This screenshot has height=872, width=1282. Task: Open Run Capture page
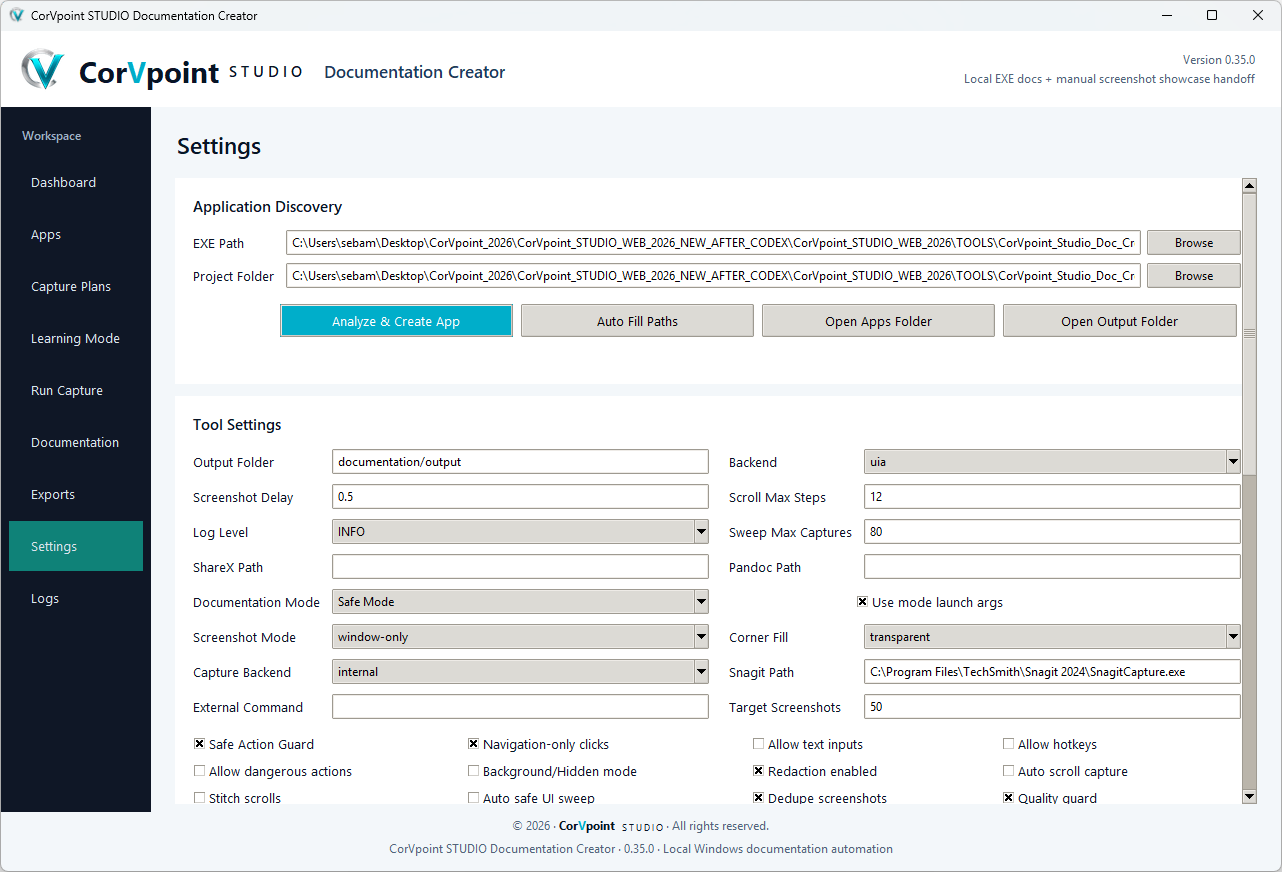(x=76, y=390)
